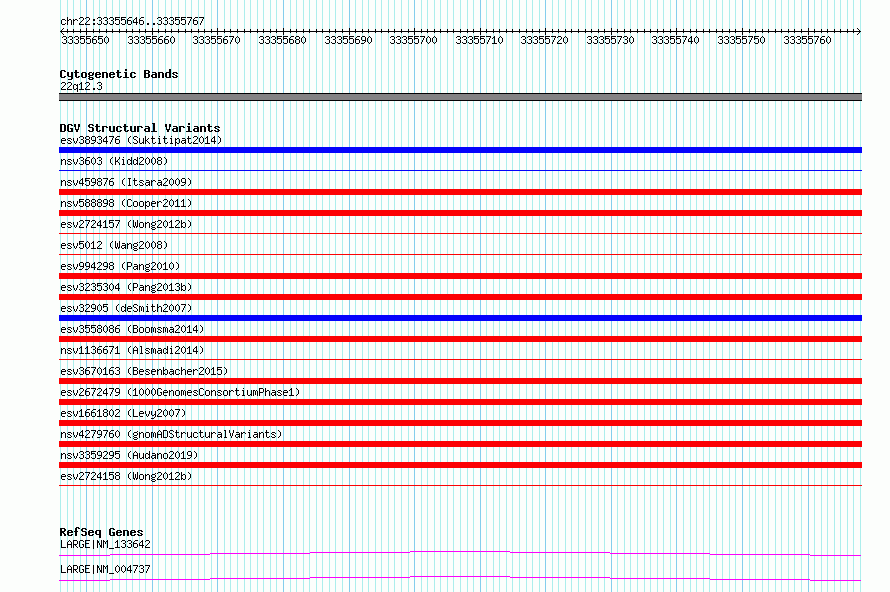Select the red bar under esv3670163
The image size is (890, 592).
(460, 381)
